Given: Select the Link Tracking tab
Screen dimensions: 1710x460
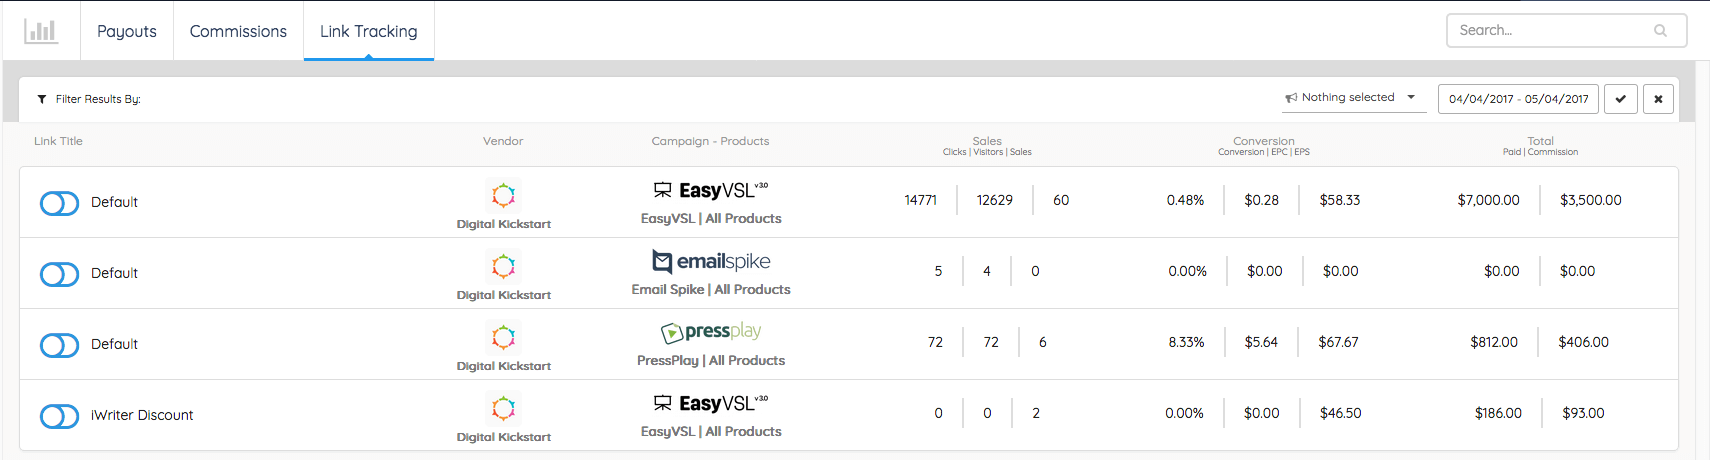Looking at the screenshot, I should pyautogui.click(x=369, y=31).
